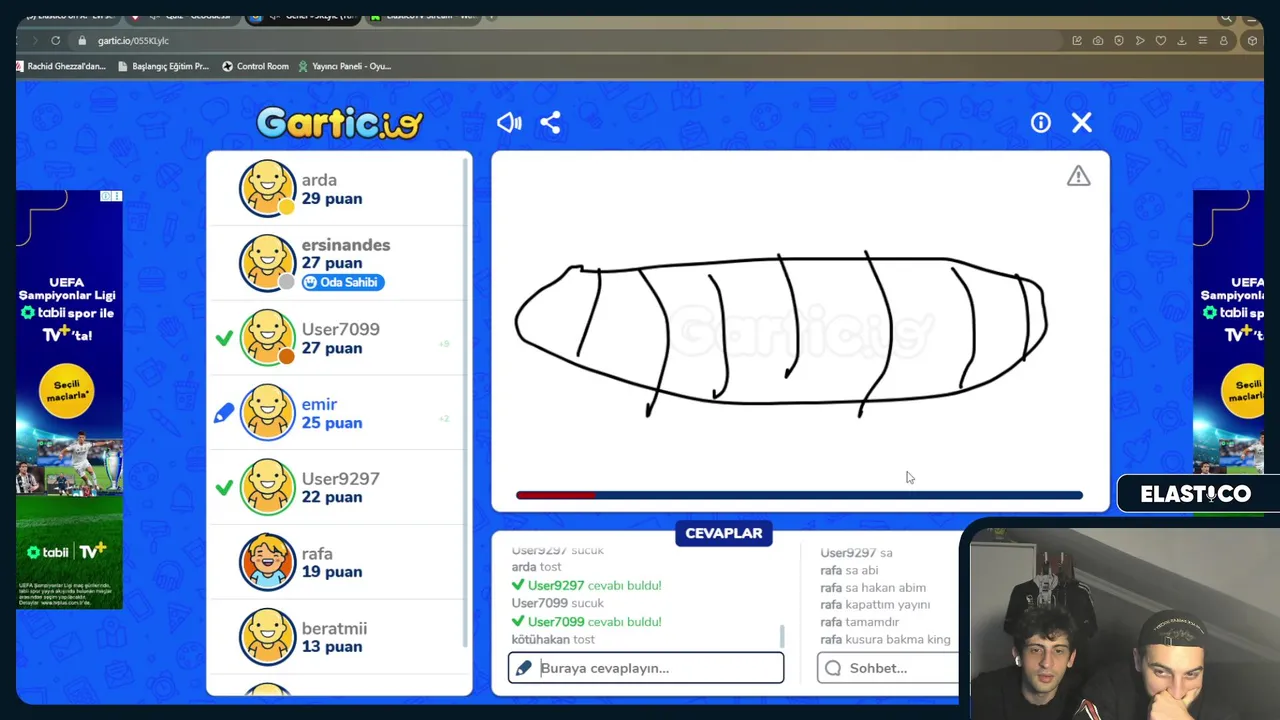Select player rafa's avatar
The height and width of the screenshot is (720, 1280).
click(x=267, y=562)
